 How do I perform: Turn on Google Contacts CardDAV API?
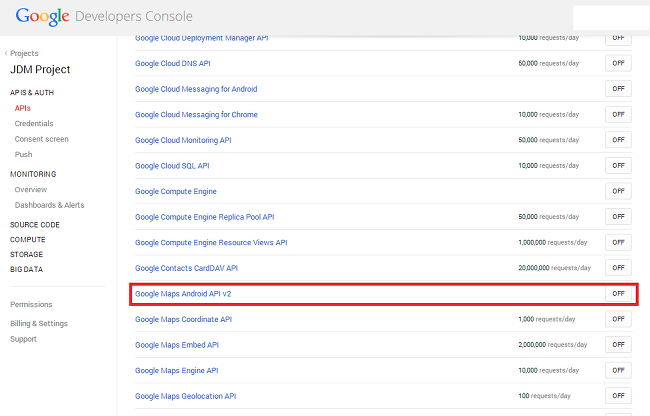(x=618, y=268)
